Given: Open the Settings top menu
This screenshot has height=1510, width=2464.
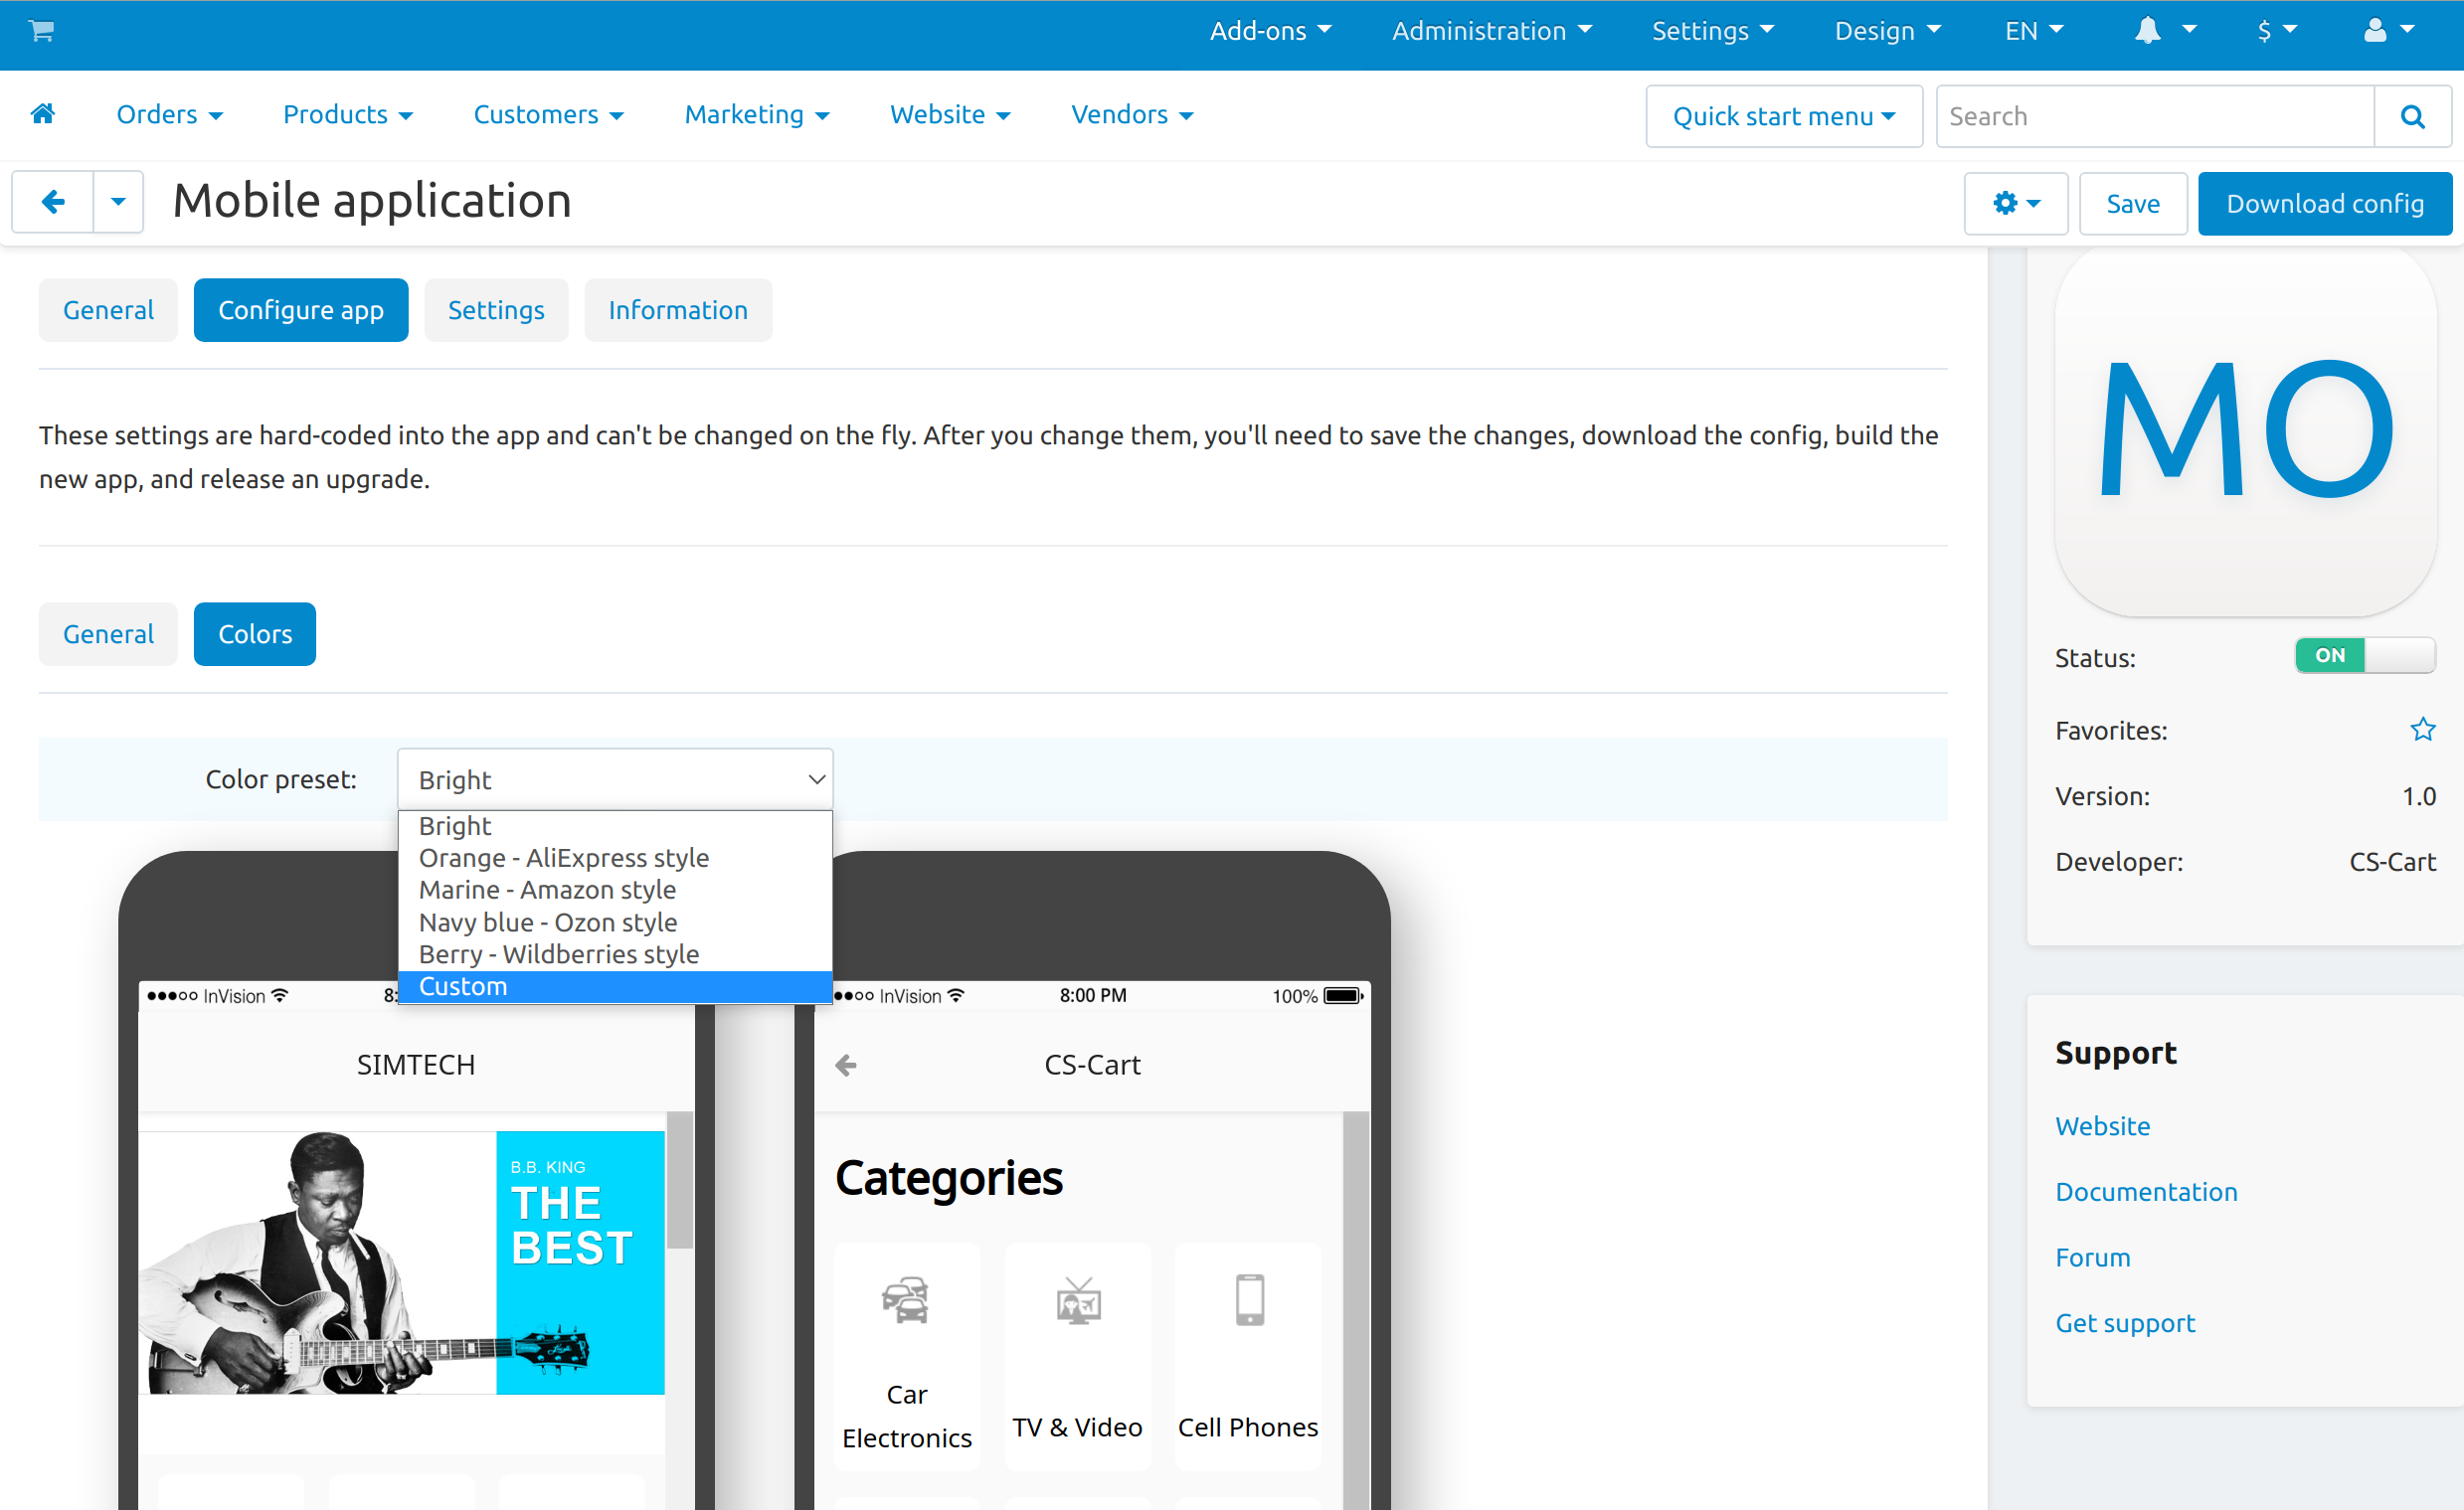Looking at the screenshot, I should point(1712,31).
